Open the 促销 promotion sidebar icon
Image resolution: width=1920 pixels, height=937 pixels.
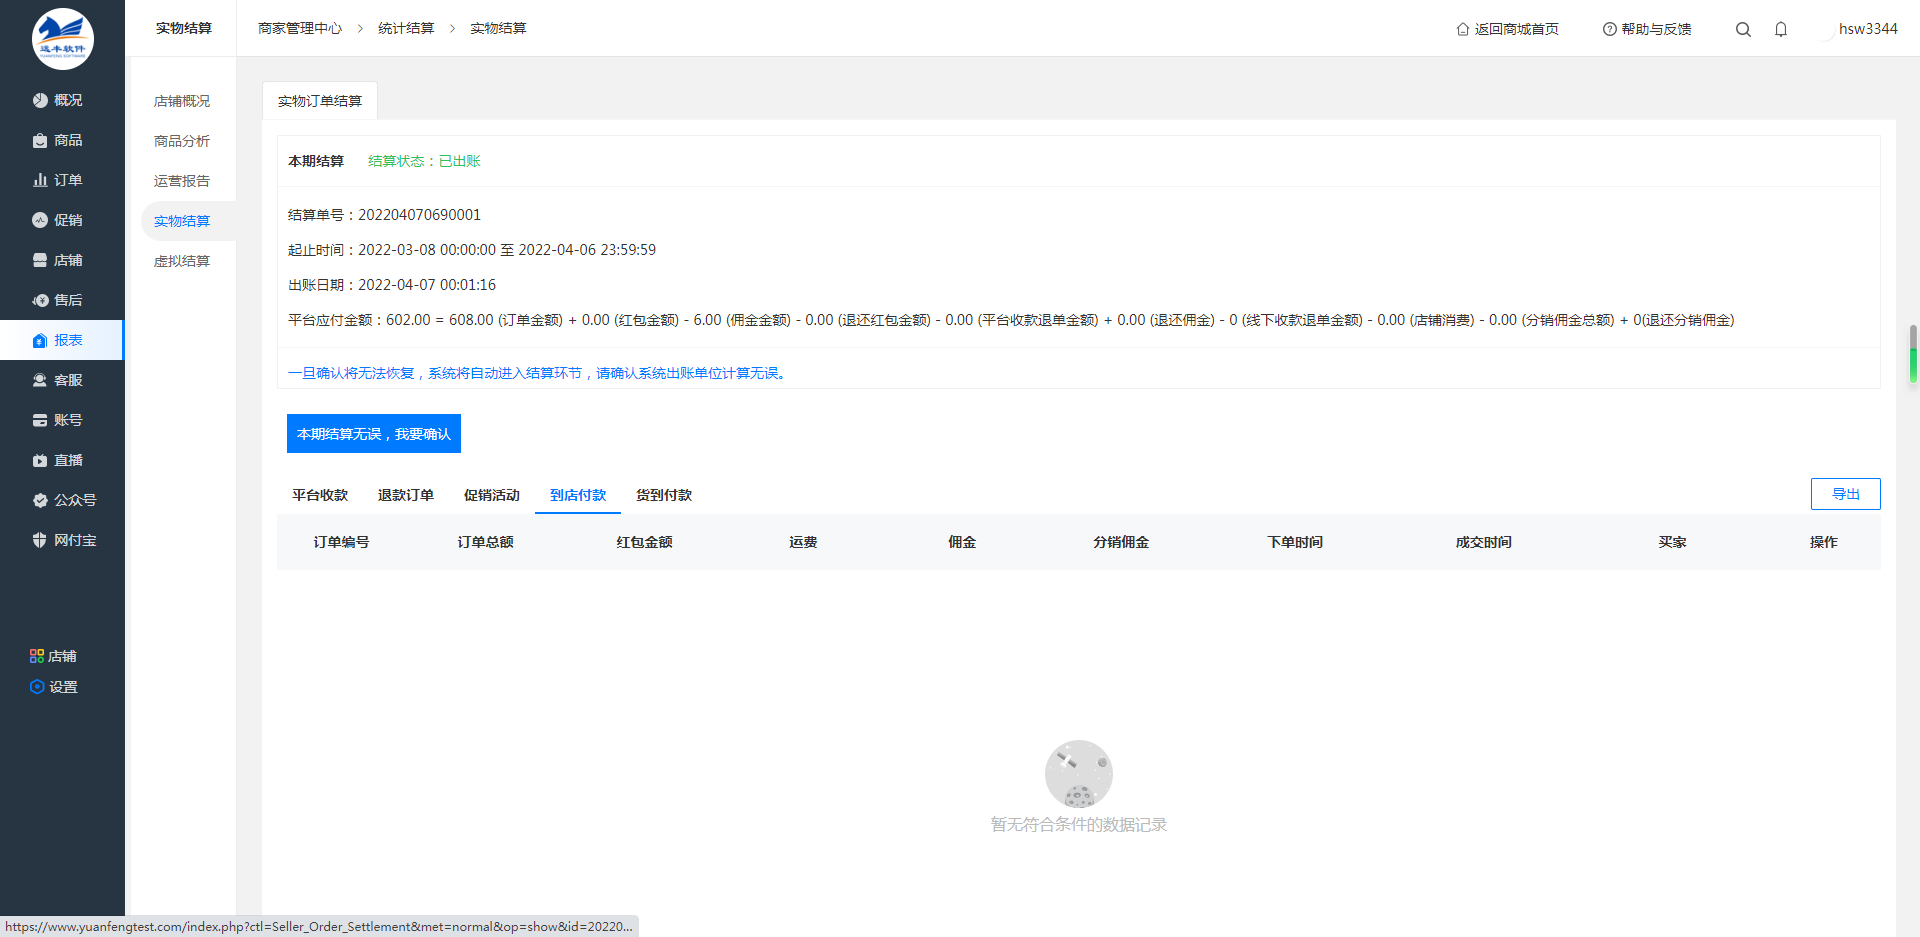(40, 220)
